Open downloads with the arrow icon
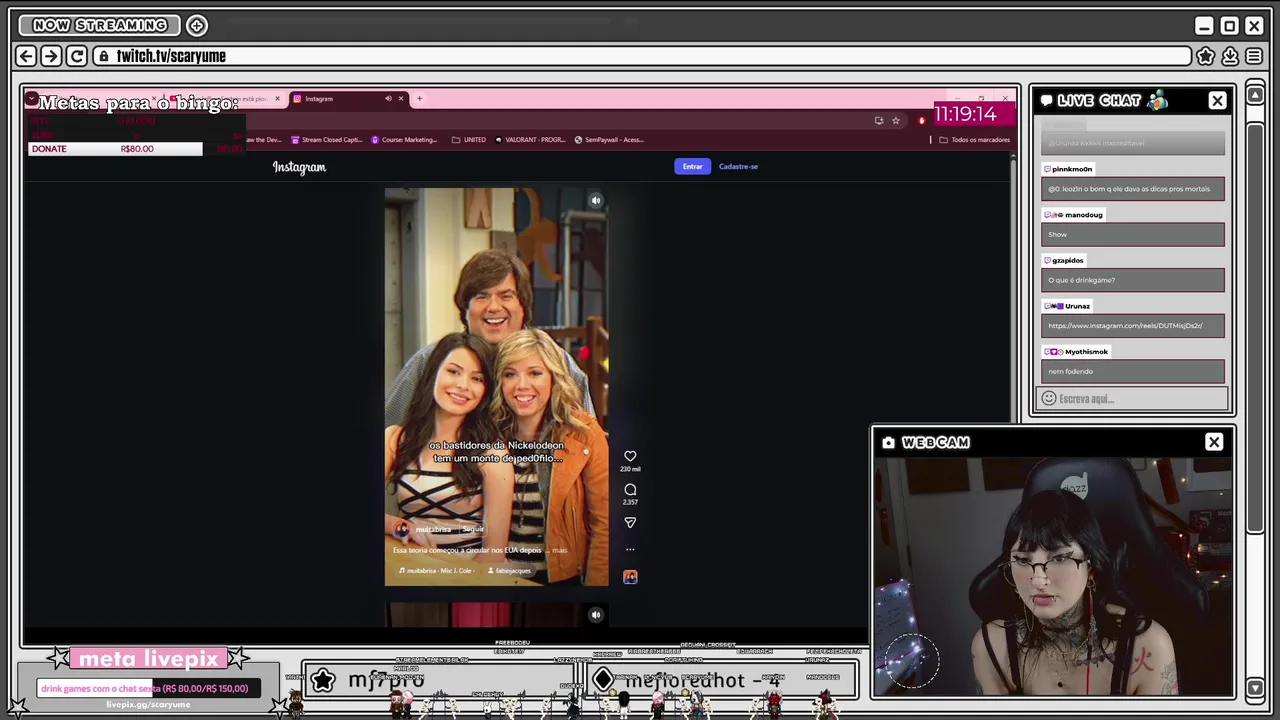This screenshot has width=1280, height=720. click(1230, 56)
